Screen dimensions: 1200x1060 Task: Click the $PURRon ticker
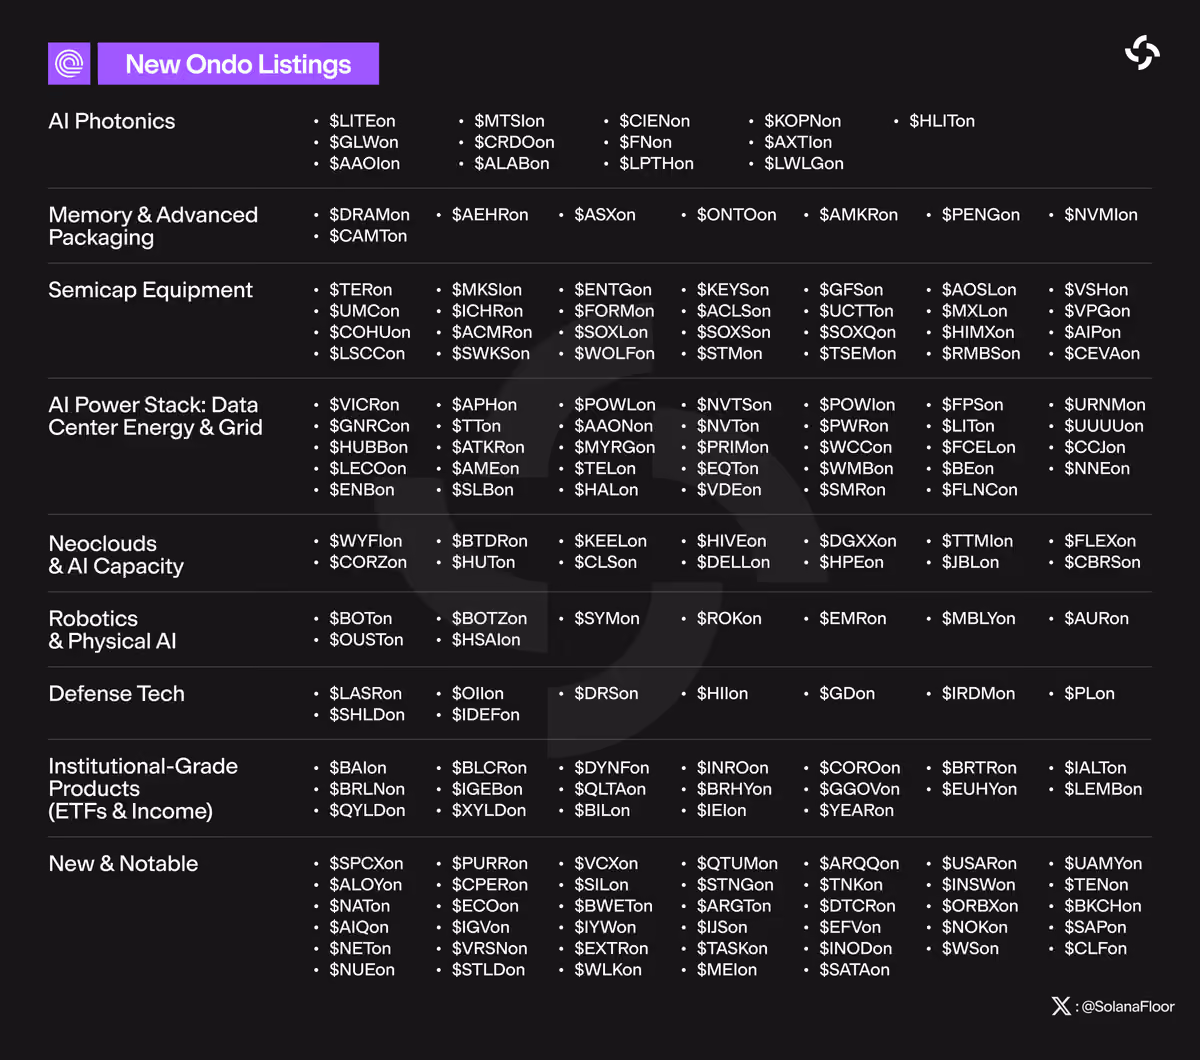[x=490, y=864]
